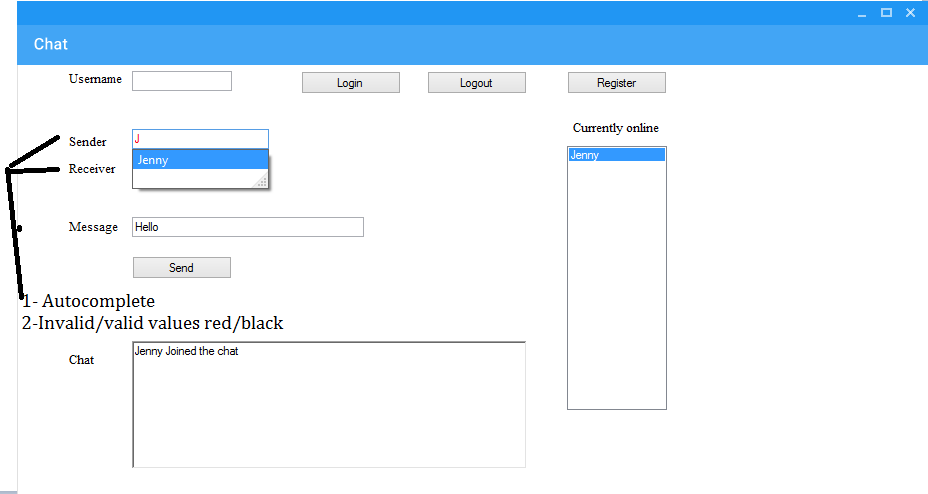Viewport: 928px width, 494px height.
Task: Select Jenny from autocomplete suggestion list
Action: click(200, 160)
